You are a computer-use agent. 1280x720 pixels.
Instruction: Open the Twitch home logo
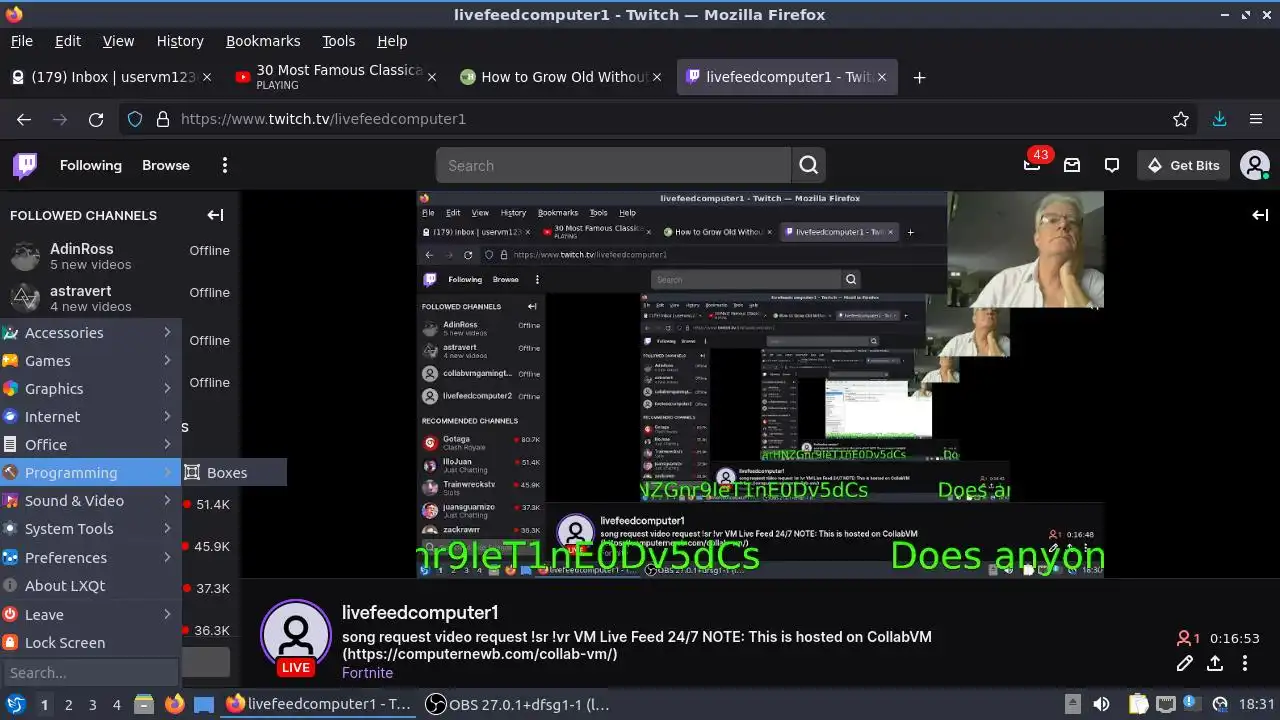[25, 165]
